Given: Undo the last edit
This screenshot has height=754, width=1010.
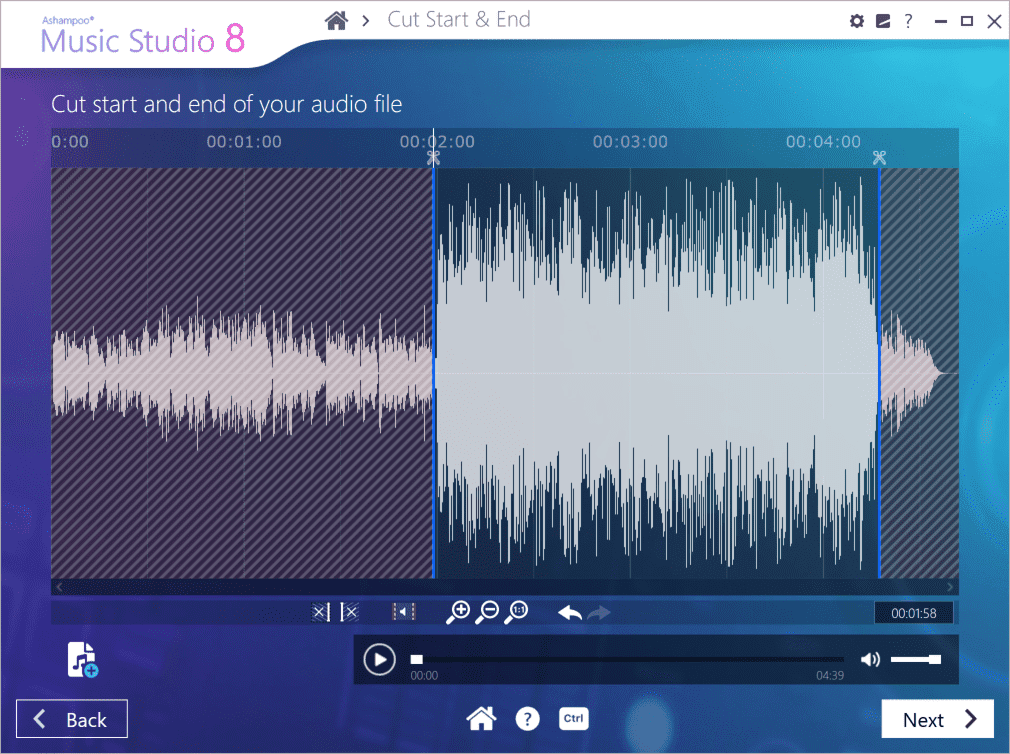Looking at the screenshot, I should pos(569,612).
